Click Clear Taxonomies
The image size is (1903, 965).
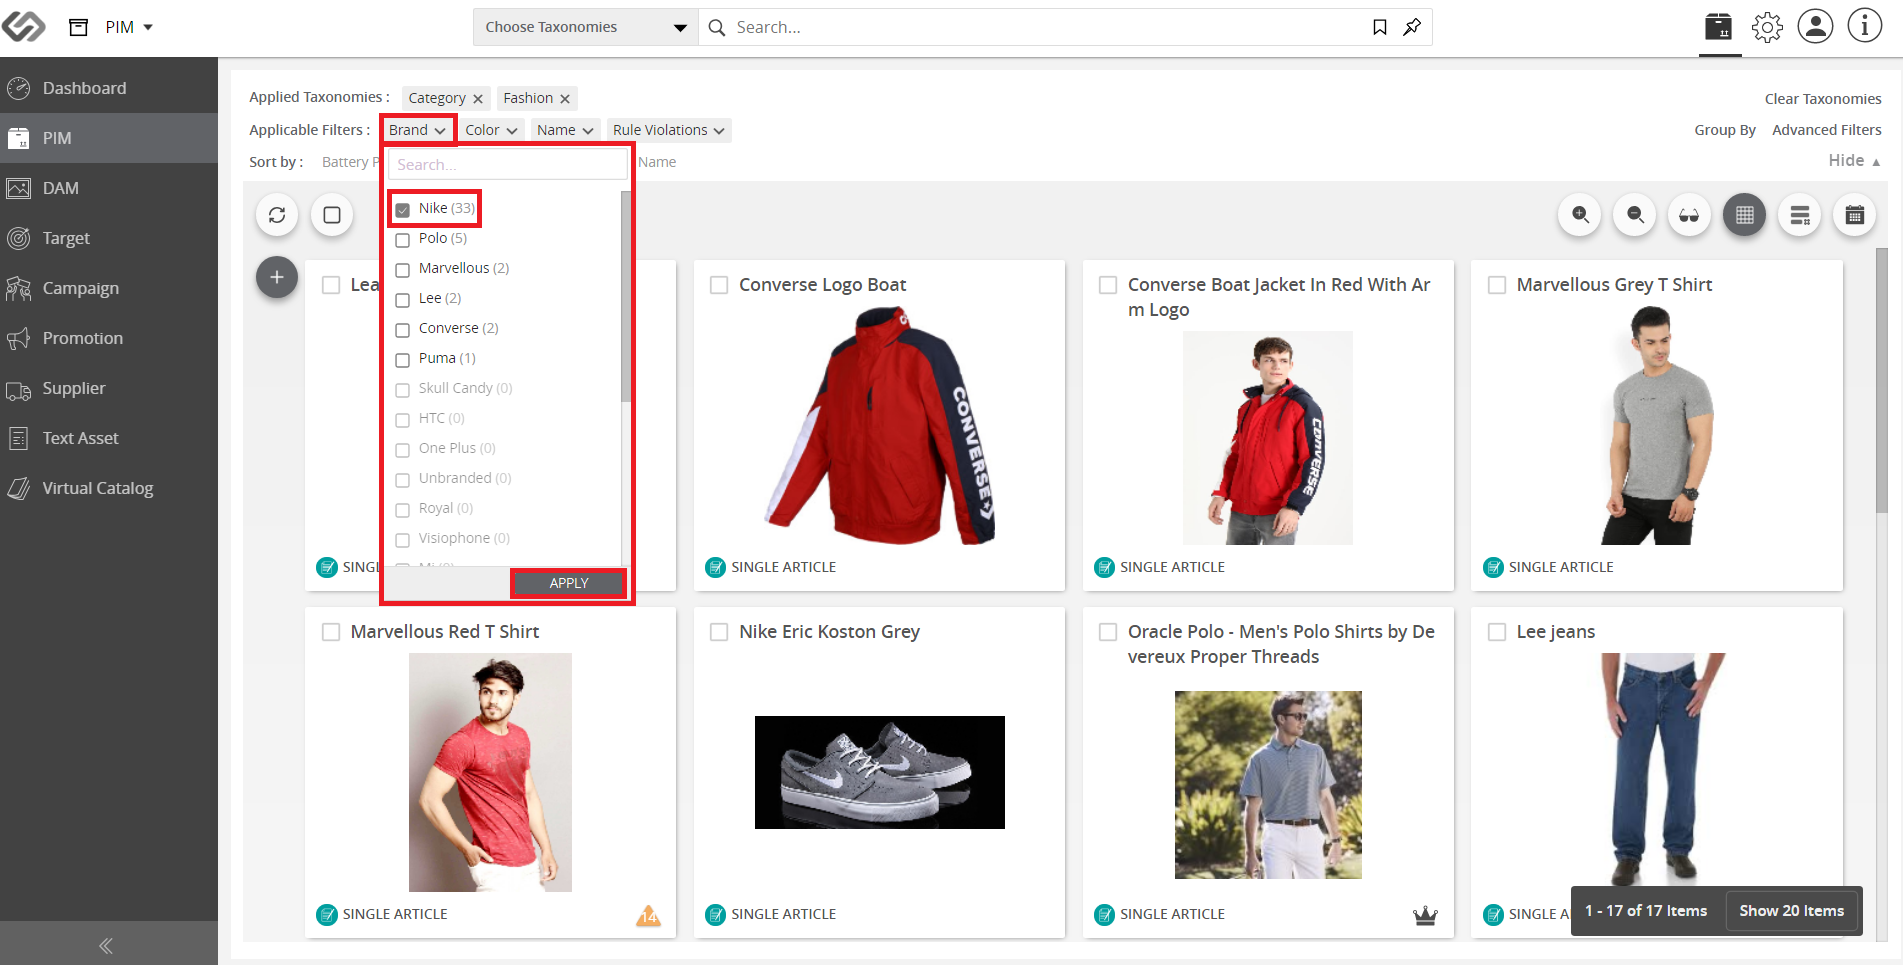(1822, 99)
